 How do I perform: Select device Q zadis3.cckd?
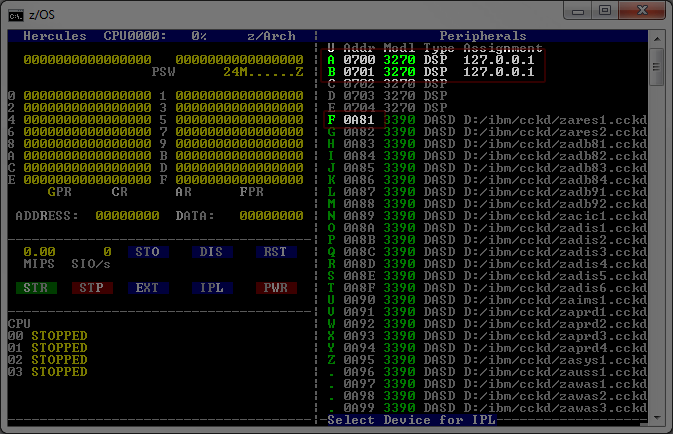point(487,252)
